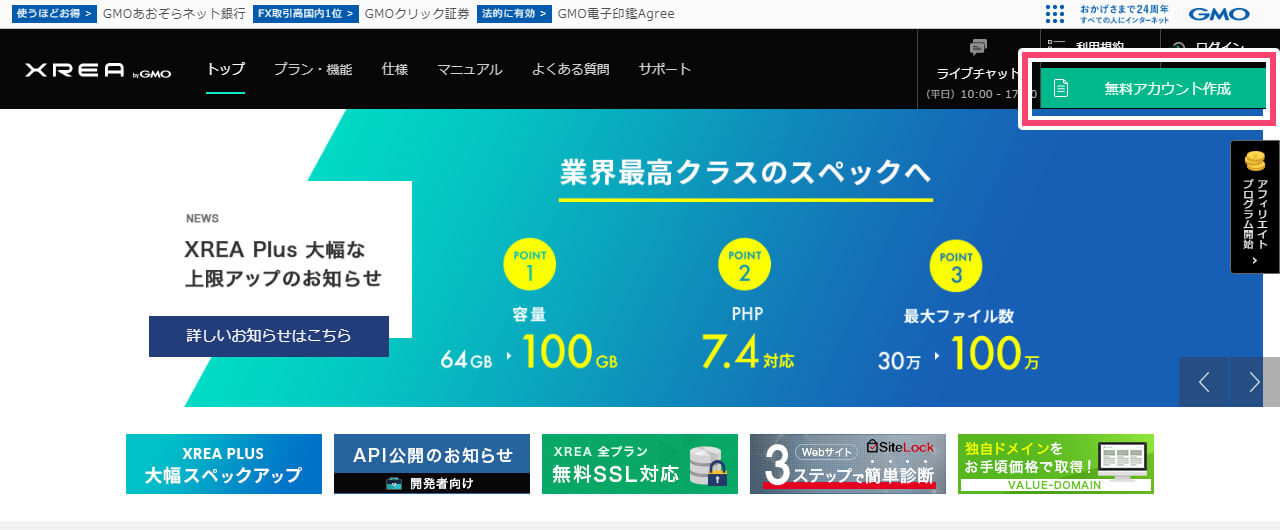Image resolution: width=1280 pixels, height=530 pixels.
Task: Open the よくある質問 menu item
Action: point(570,69)
